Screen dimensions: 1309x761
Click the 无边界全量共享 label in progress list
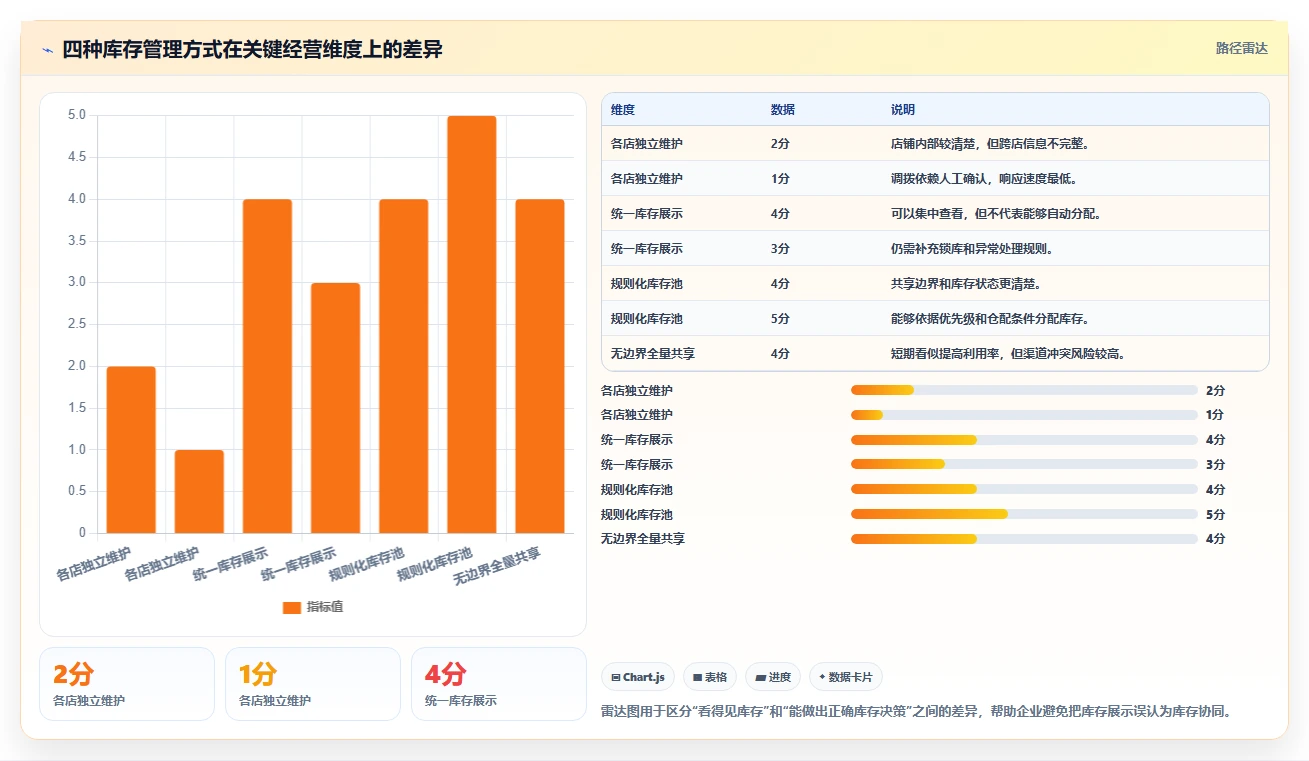(x=643, y=539)
